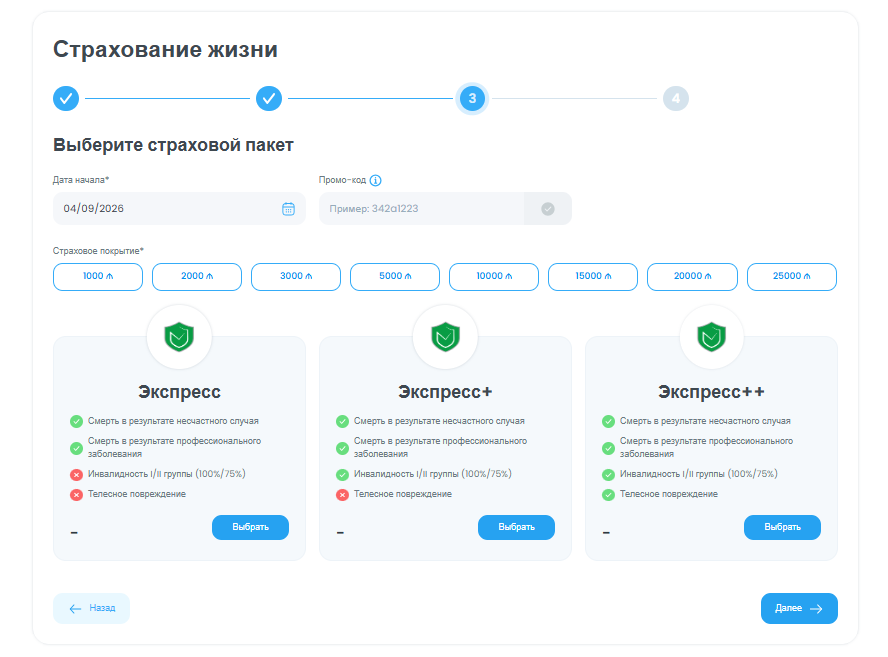Go back with the Назад button
Image resolution: width=888 pixels, height=657 pixels.
(x=91, y=608)
